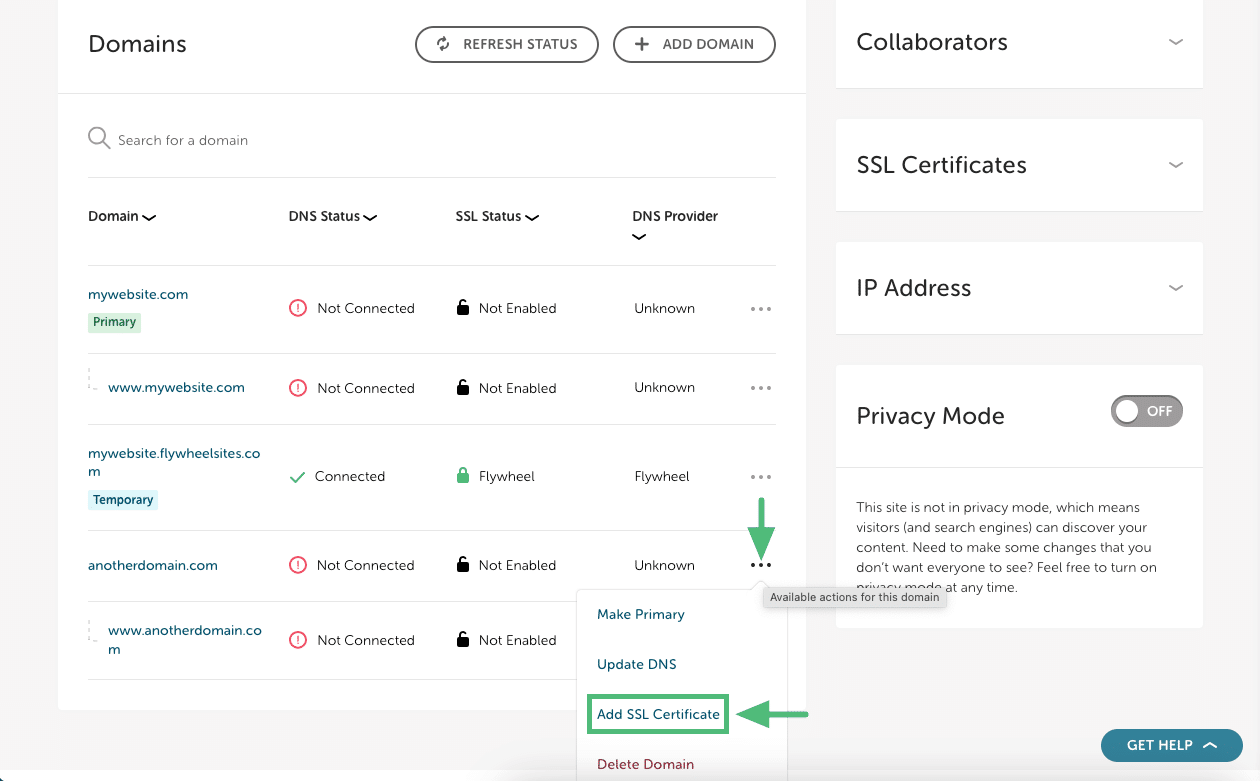
Task: Expand the SSL Certificates panel
Action: point(1175,164)
